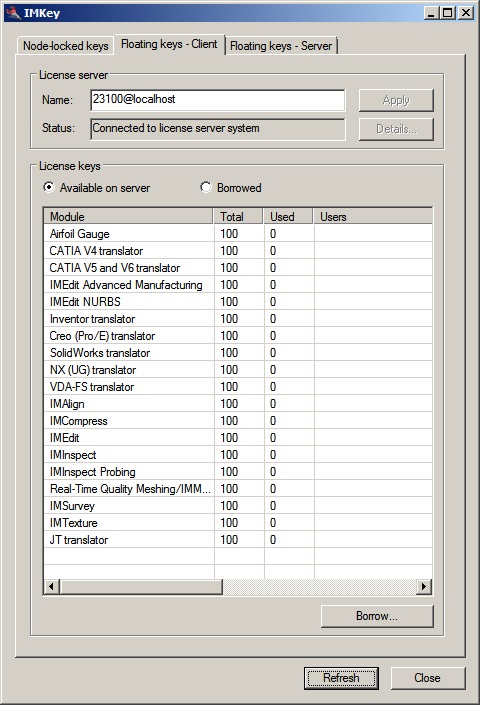Click the Used column header
480x705 pixels.
click(x=288, y=216)
